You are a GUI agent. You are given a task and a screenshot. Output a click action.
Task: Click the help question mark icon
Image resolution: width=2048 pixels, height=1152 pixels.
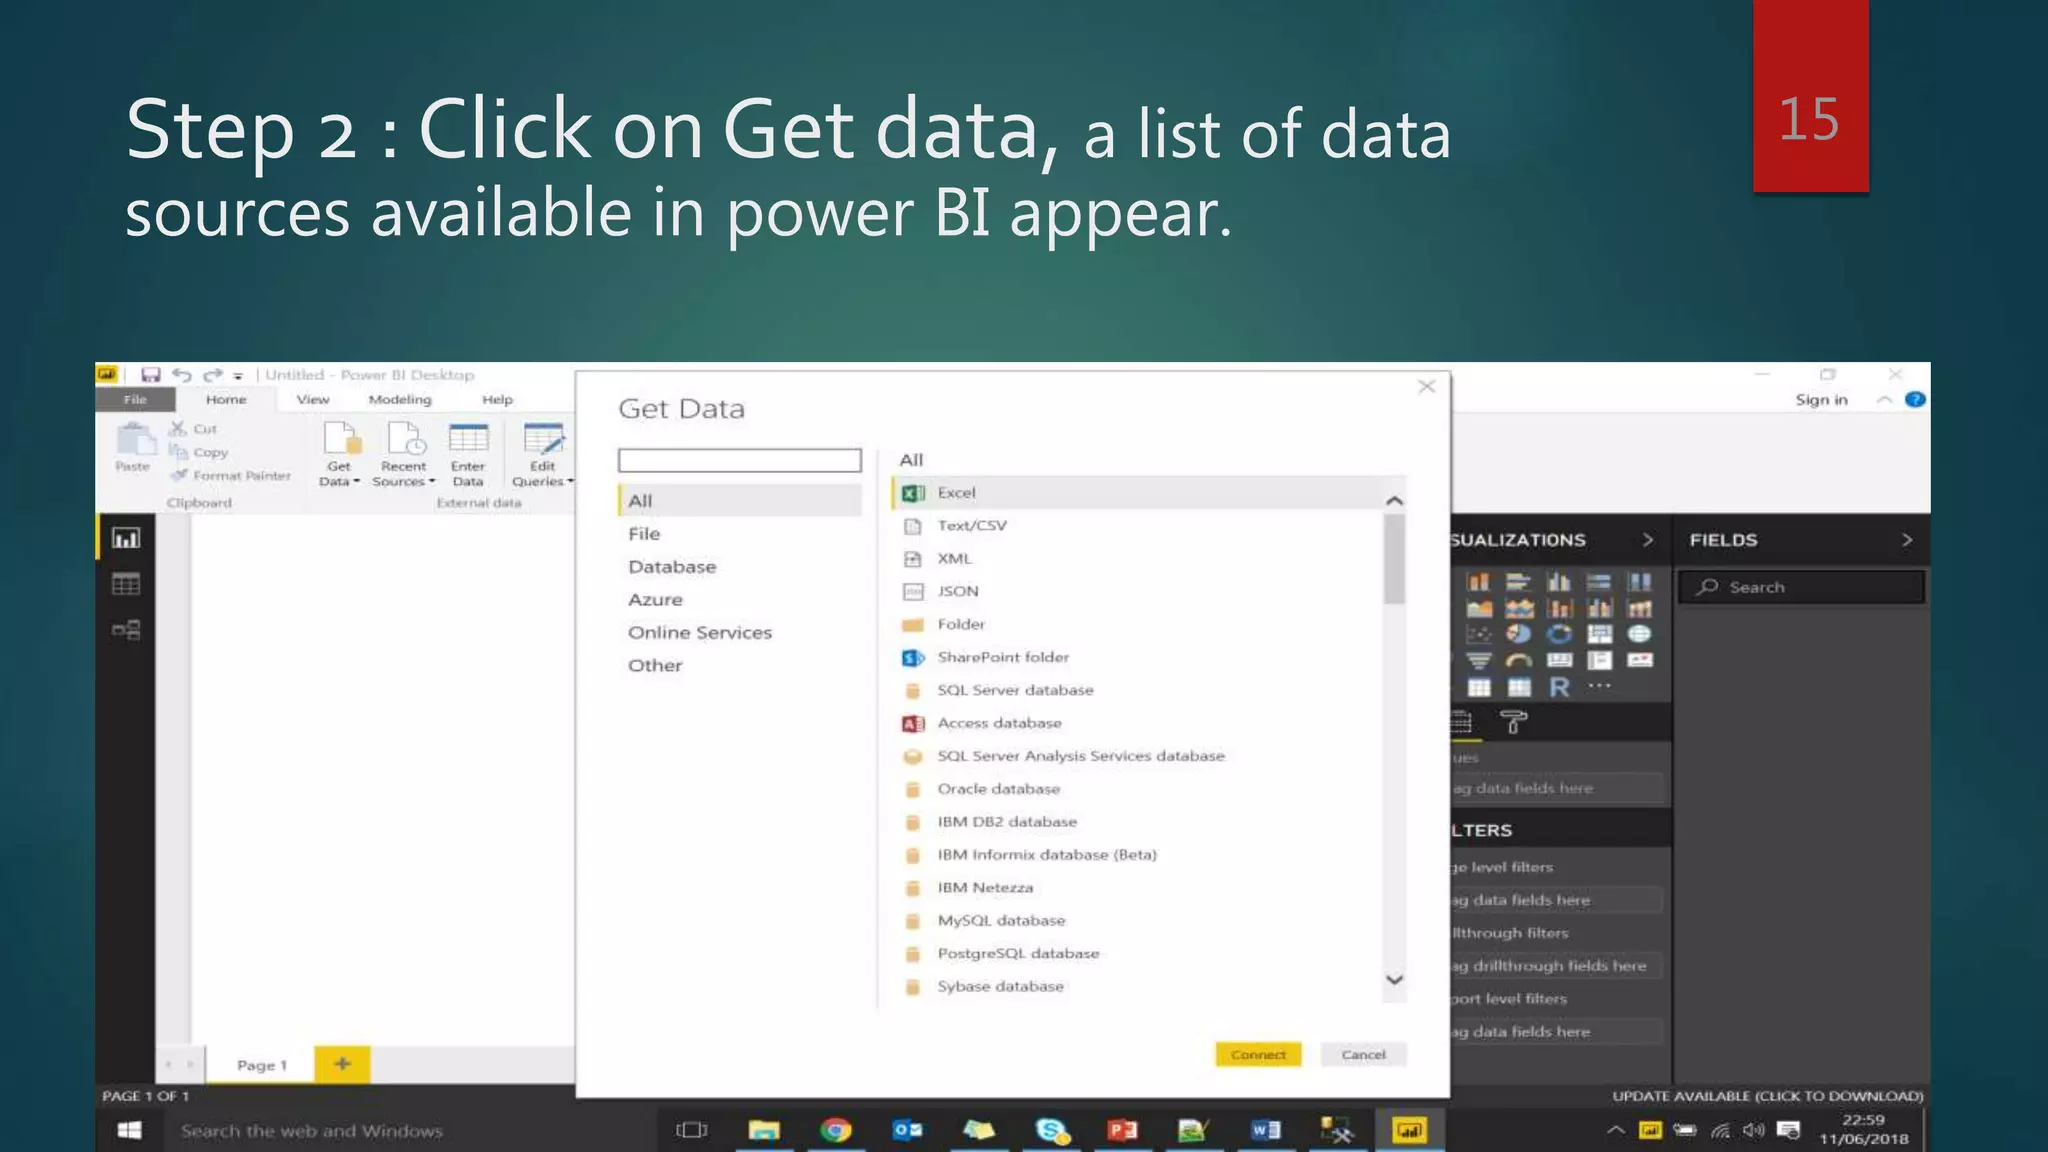1915,400
